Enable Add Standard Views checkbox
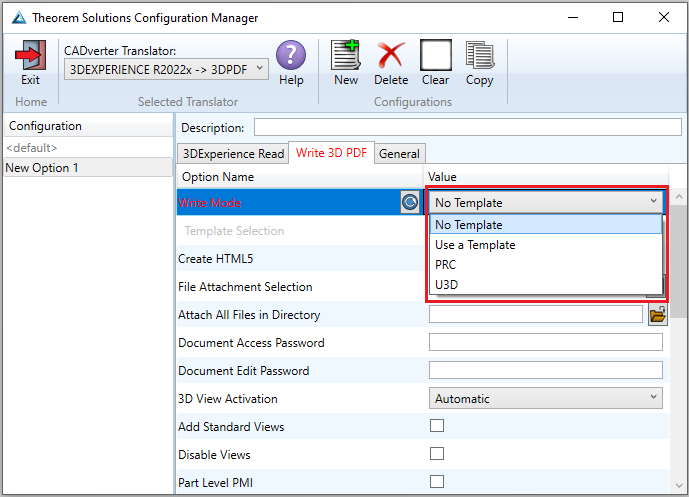 click(437, 426)
